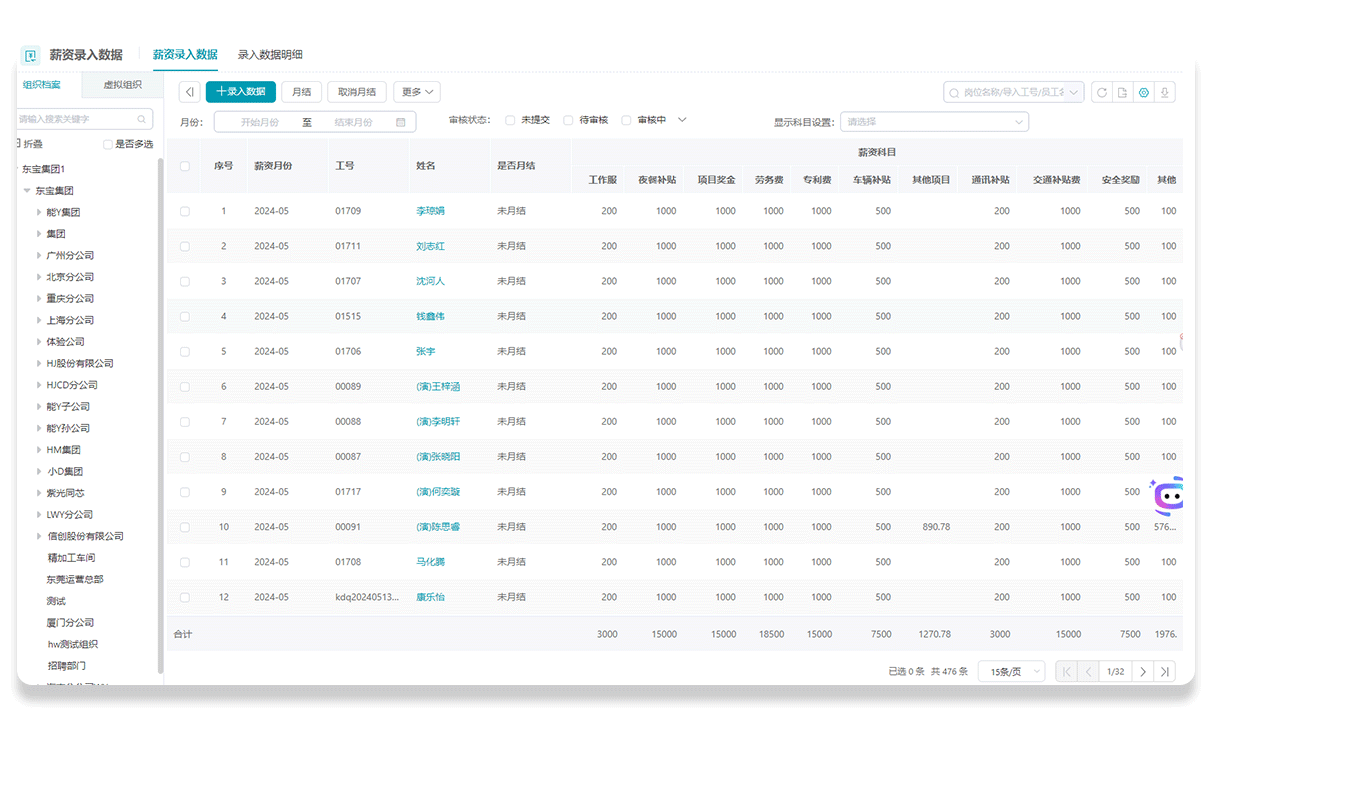Click the 录入数据 button
This screenshot has width=1353, height=795.
pos(241,92)
